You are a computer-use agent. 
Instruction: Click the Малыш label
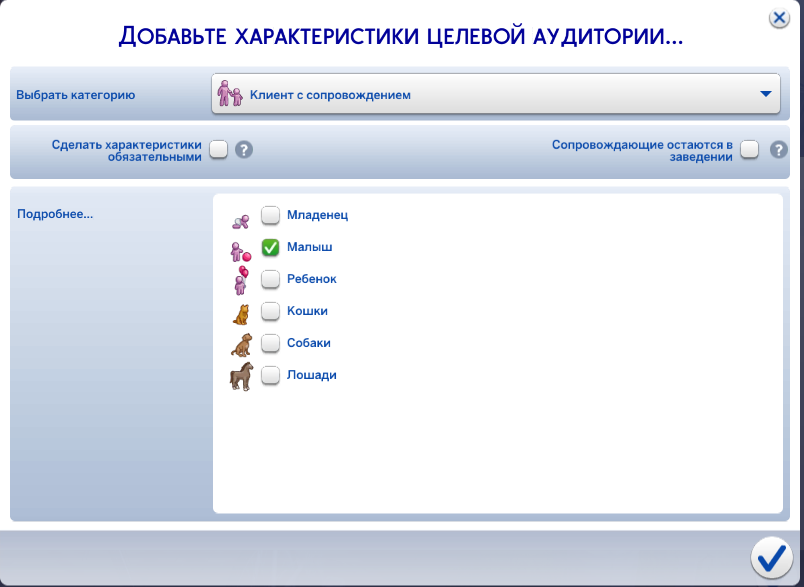310,247
